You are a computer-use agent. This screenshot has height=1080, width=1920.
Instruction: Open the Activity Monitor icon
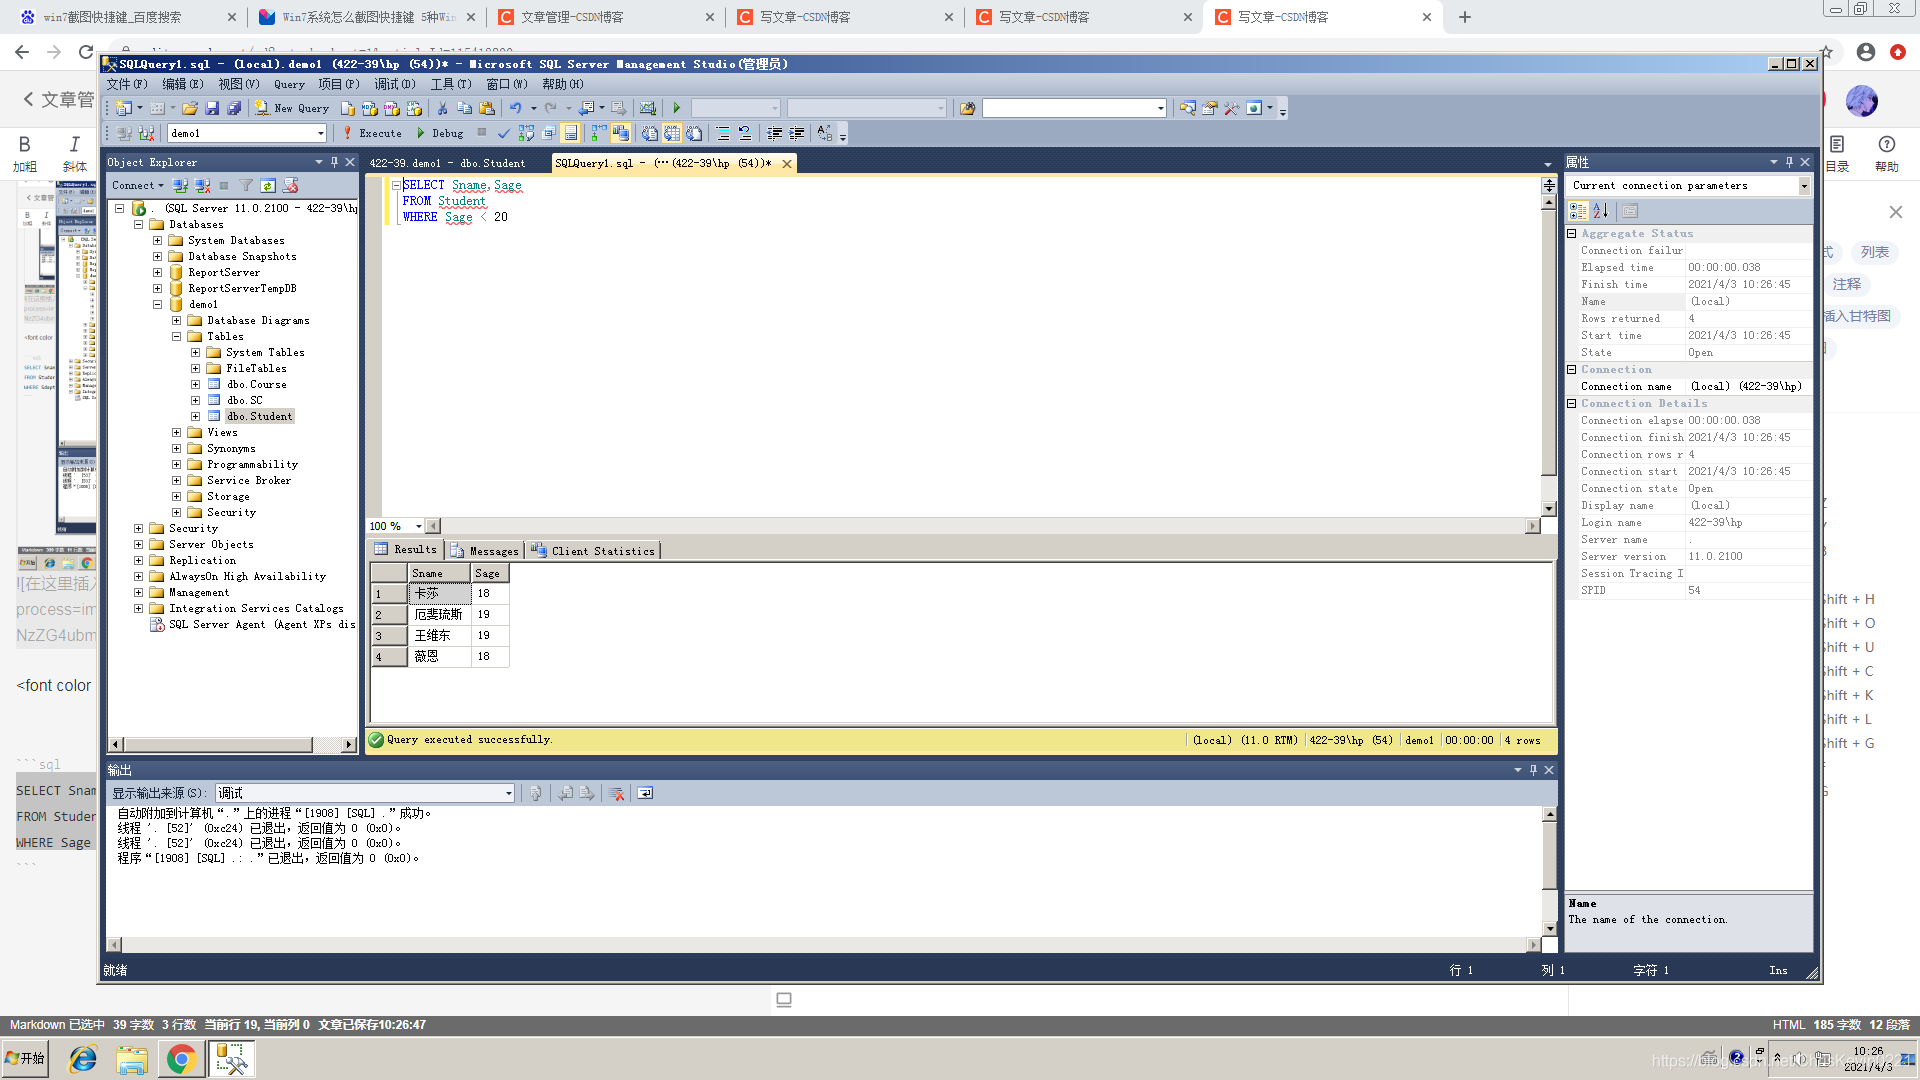[x=648, y=108]
